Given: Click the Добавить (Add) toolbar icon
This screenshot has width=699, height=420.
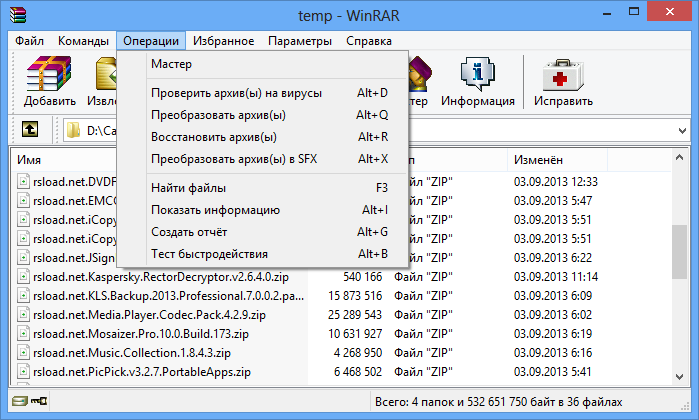Looking at the screenshot, I should pyautogui.click(x=49, y=74).
